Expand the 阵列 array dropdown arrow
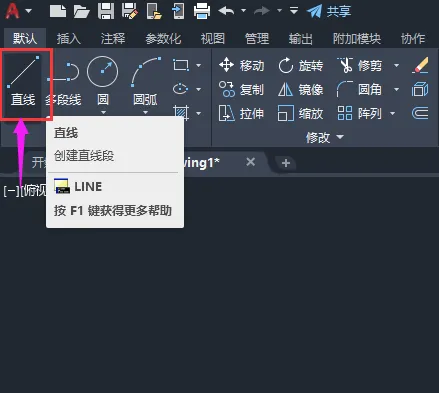This screenshot has width=439, height=393. tap(393, 114)
